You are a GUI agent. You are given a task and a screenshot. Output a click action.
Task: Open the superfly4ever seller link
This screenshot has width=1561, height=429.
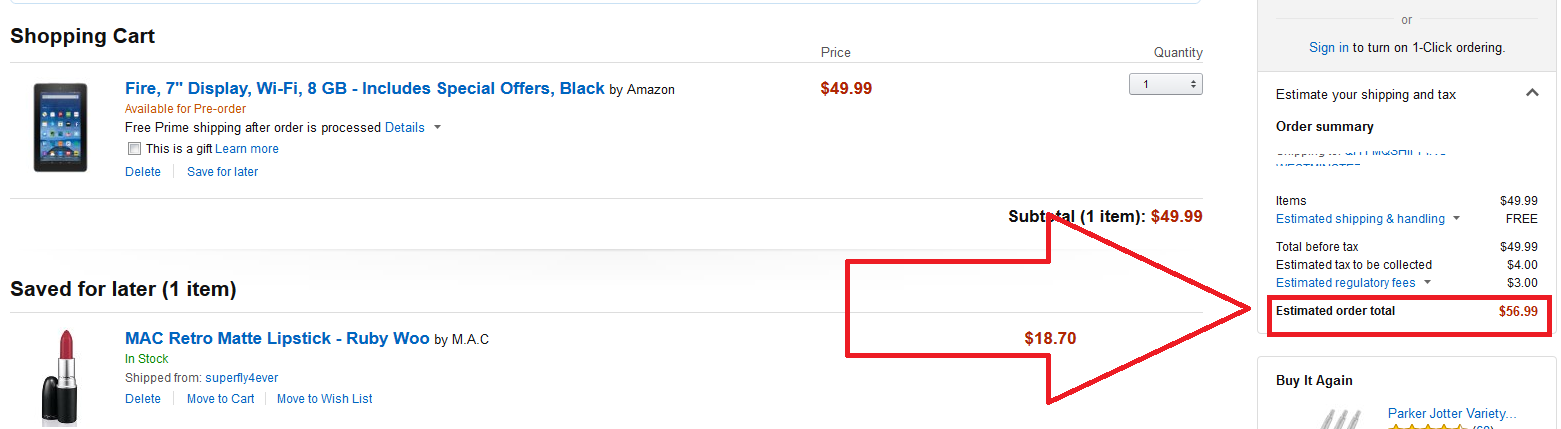pos(242,378)
